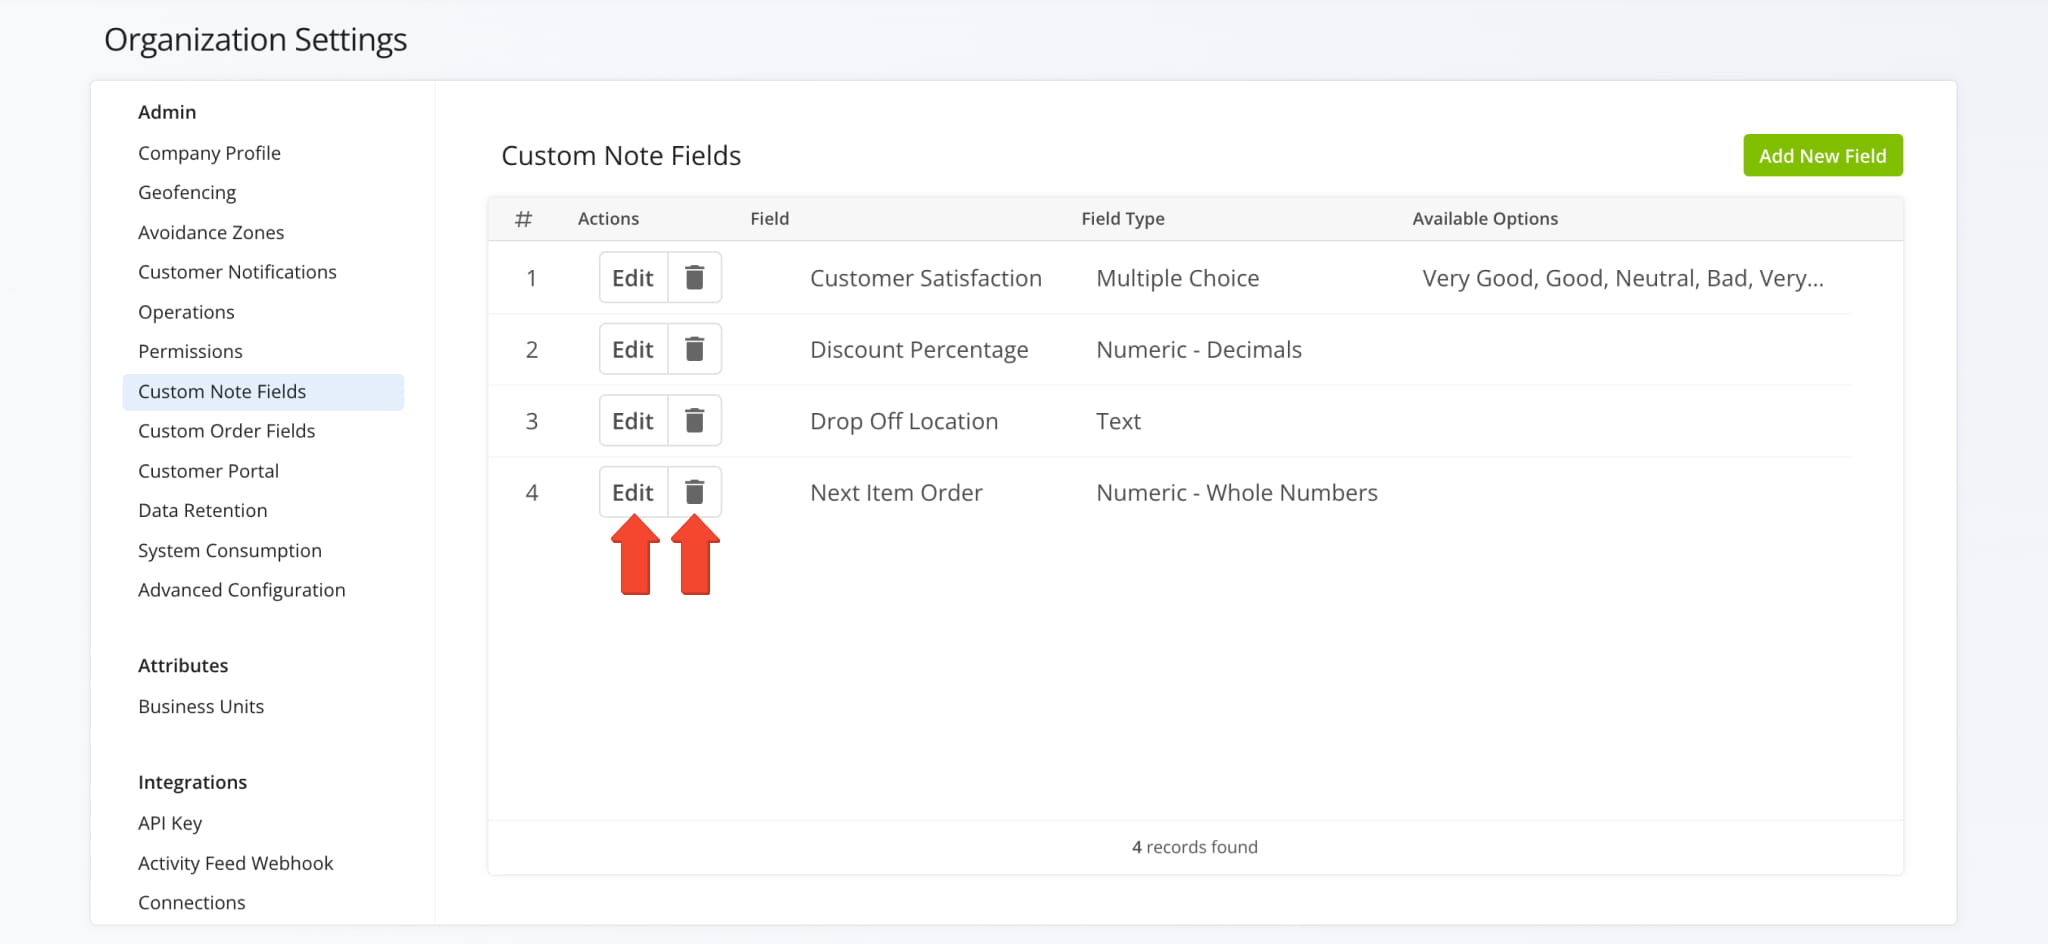The width and height of the screenshot is (2048, 944).
Task: Click the Custom Note Fields heading
Action: (621, 155)
